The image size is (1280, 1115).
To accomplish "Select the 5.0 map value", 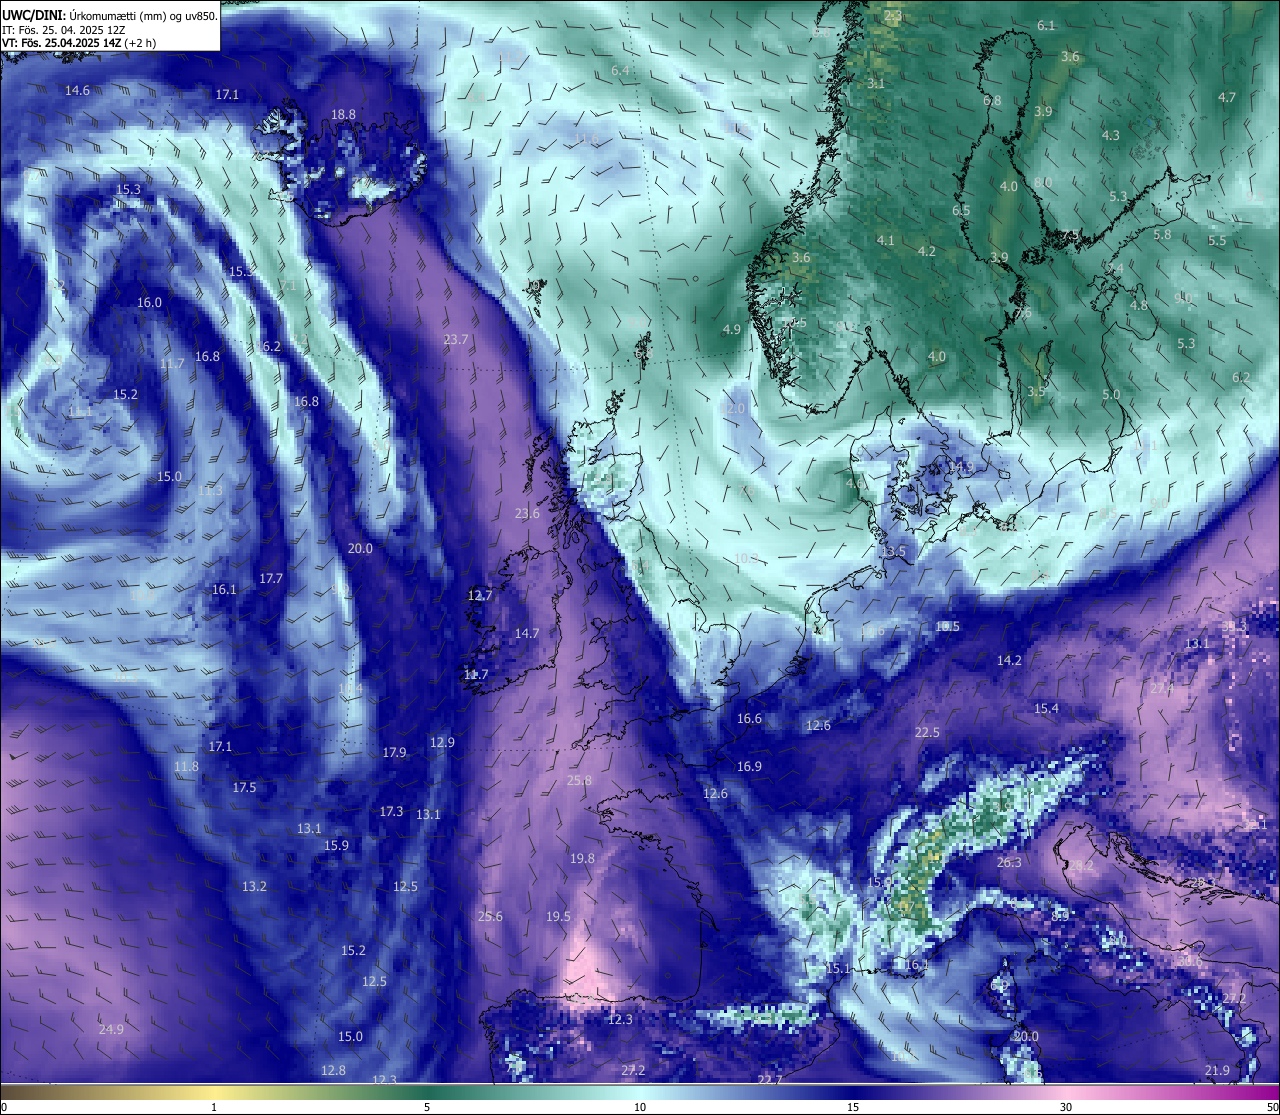I will (1111, 394).
